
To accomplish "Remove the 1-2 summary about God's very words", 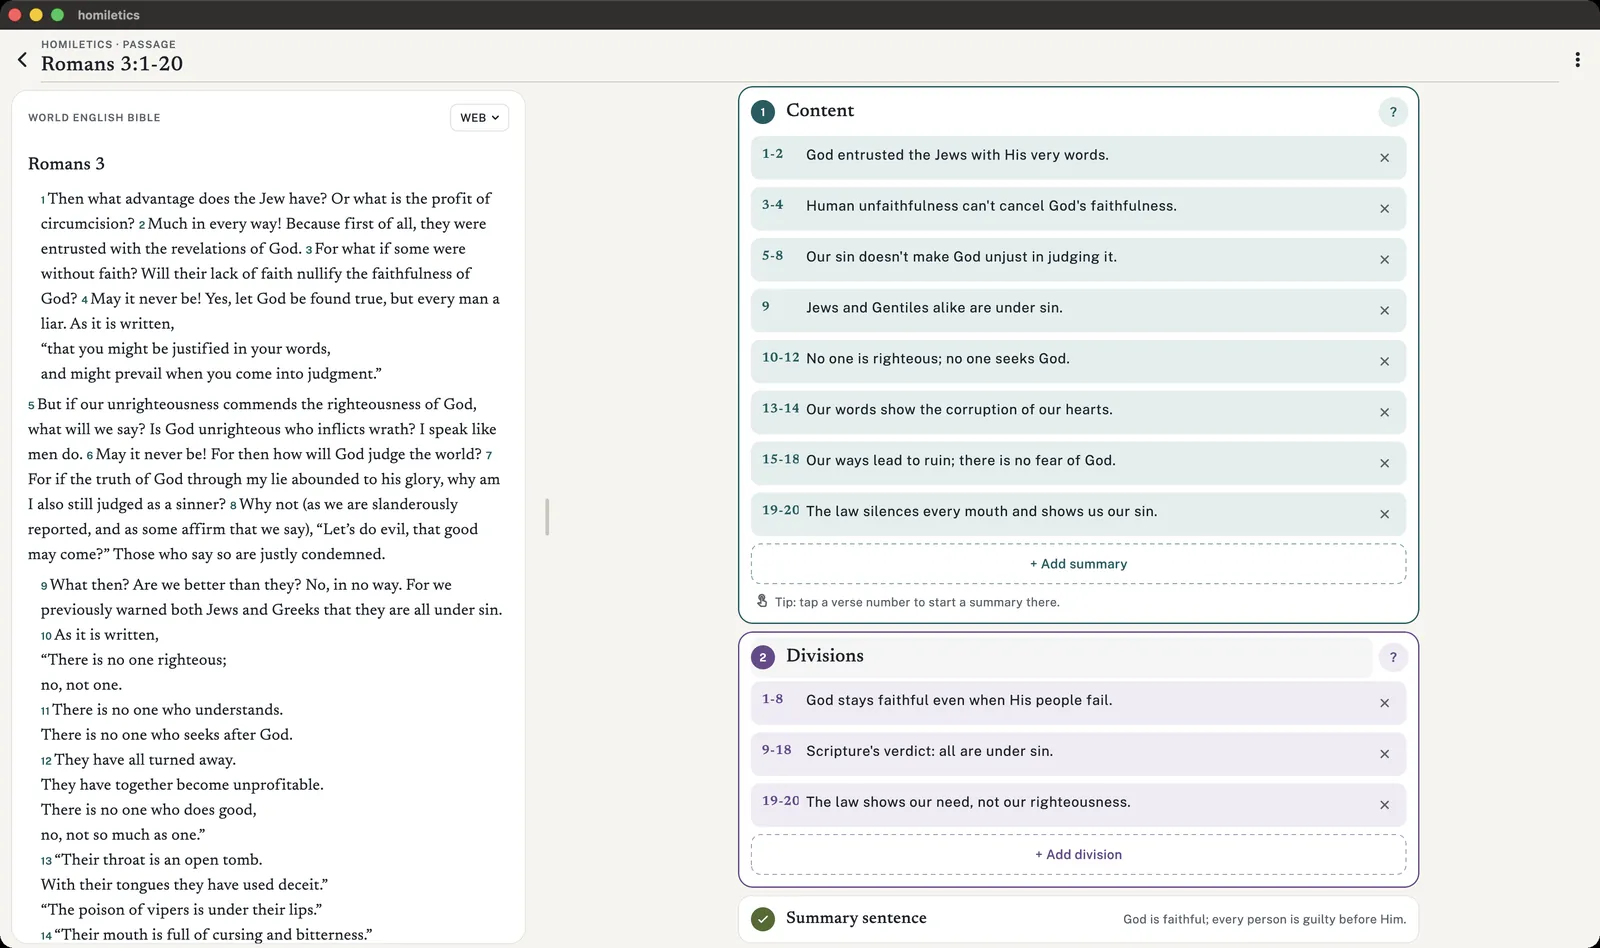I will (x=1384, y=158).
